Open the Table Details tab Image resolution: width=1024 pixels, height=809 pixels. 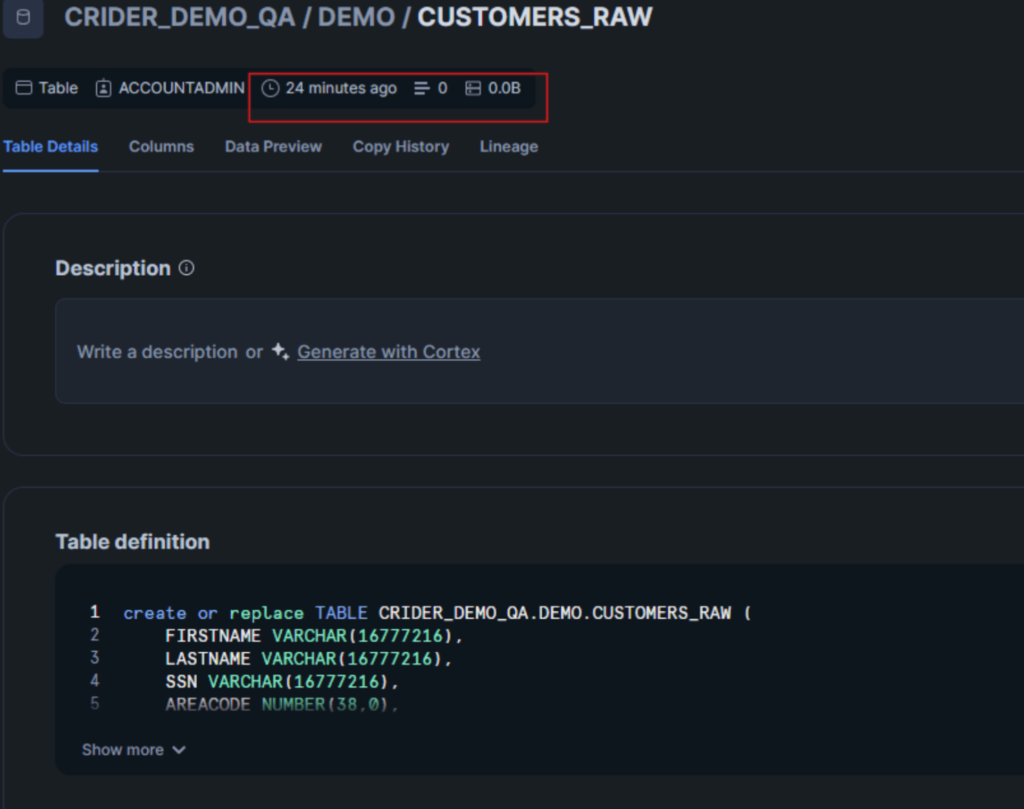[50, 147]
